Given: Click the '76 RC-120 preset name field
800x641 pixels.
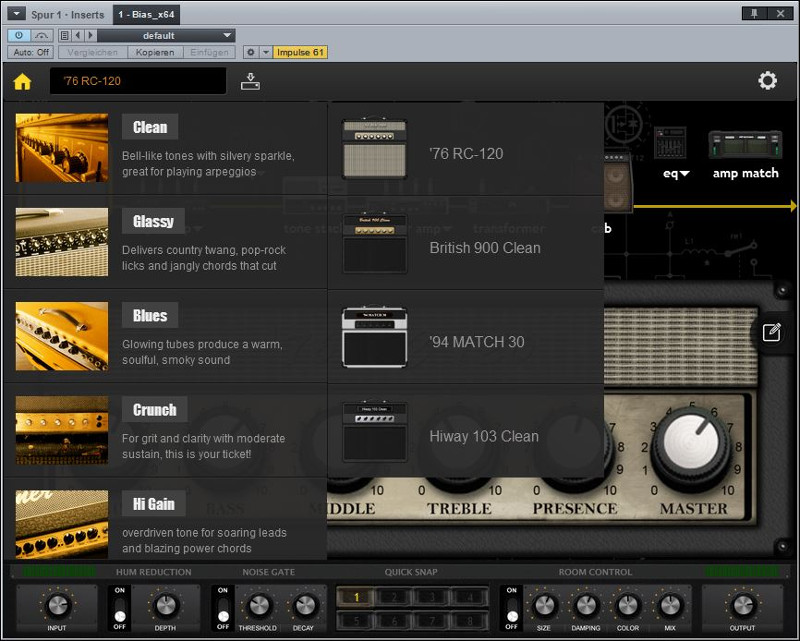Looking at the screenshot, I should (138, 81).
